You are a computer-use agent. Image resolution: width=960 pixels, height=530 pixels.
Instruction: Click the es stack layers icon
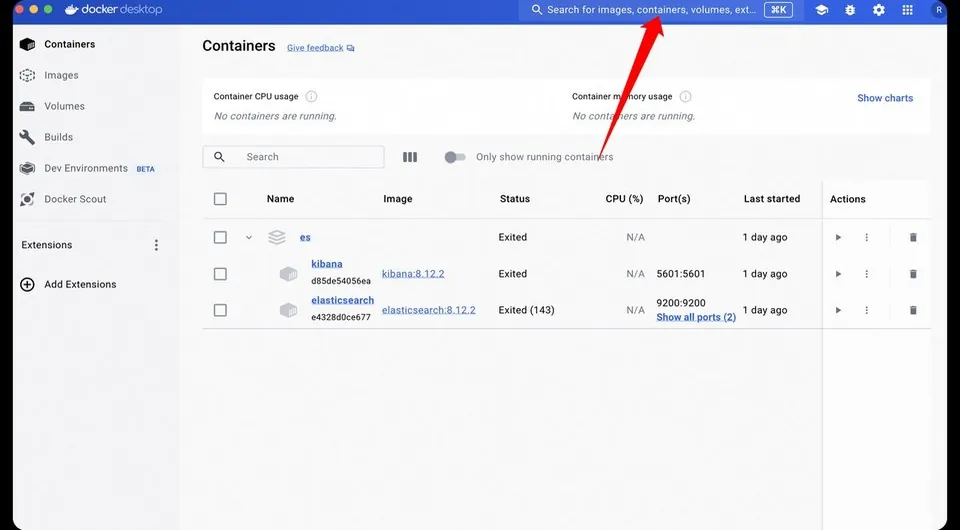[x=277, y=237]
